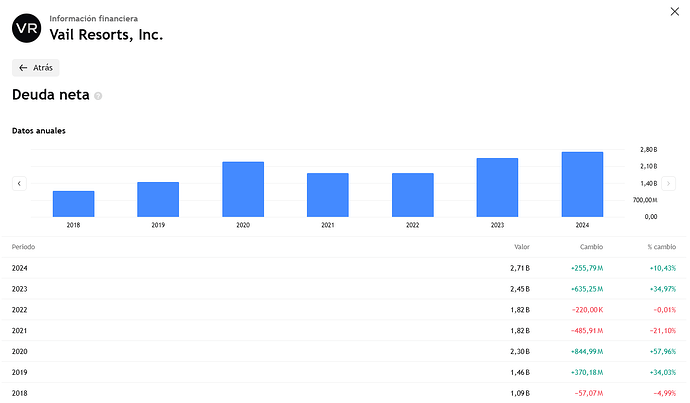Click the Periodo column header
This screenshot has height=403, width=690.
[x=23, y=247]
